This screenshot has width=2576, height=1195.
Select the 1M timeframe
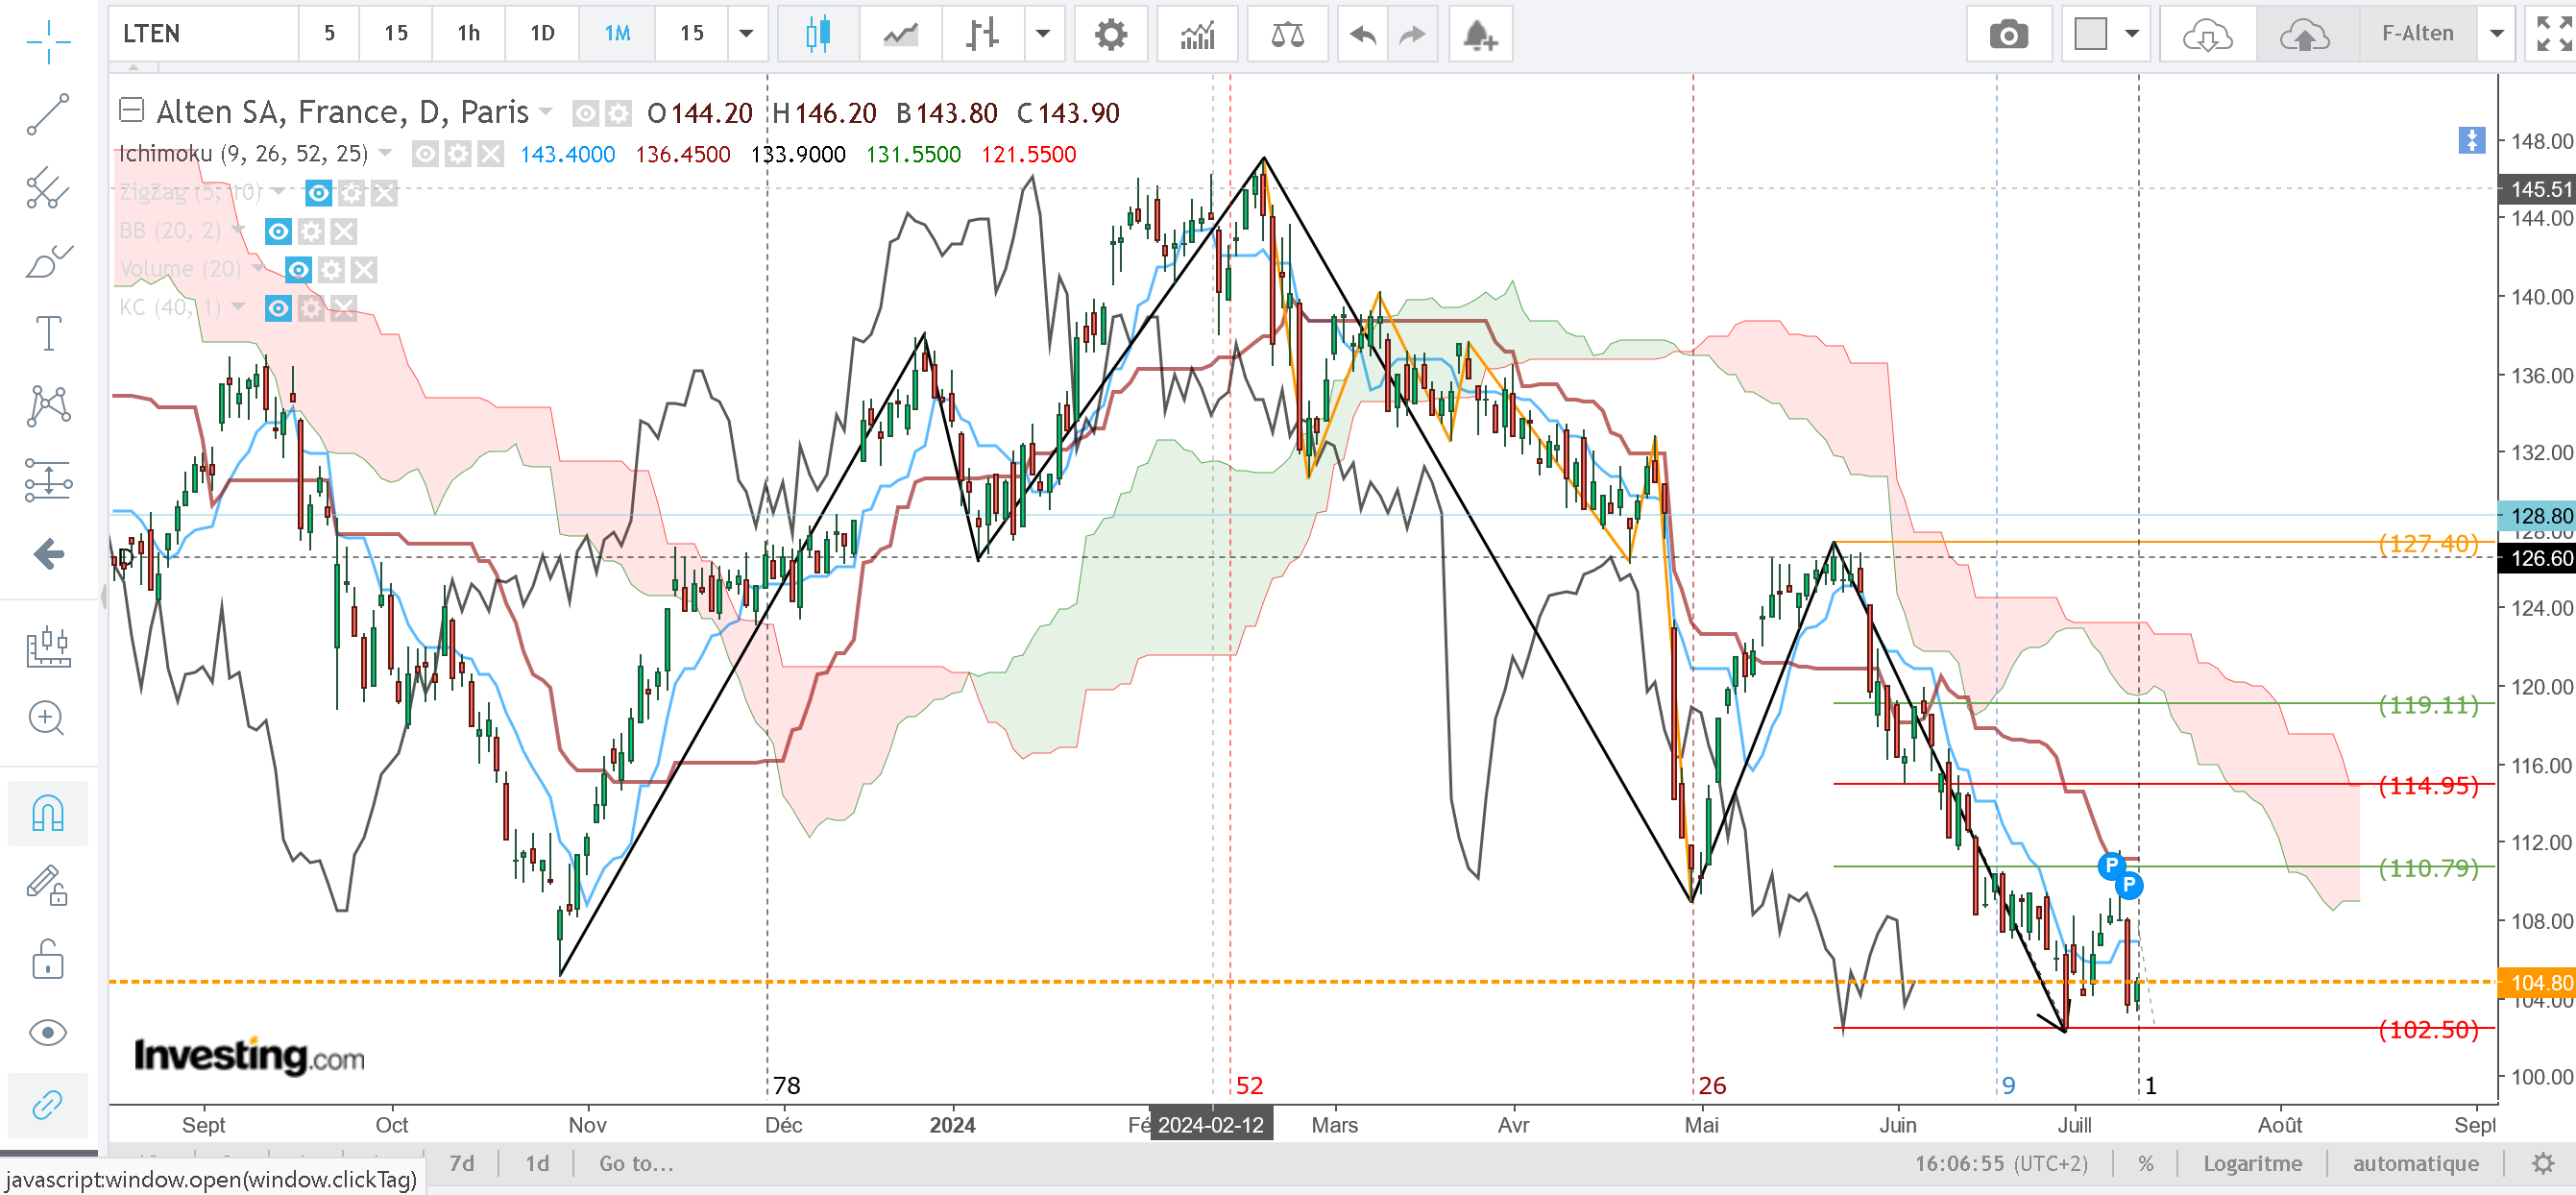(x=617, y=34)
